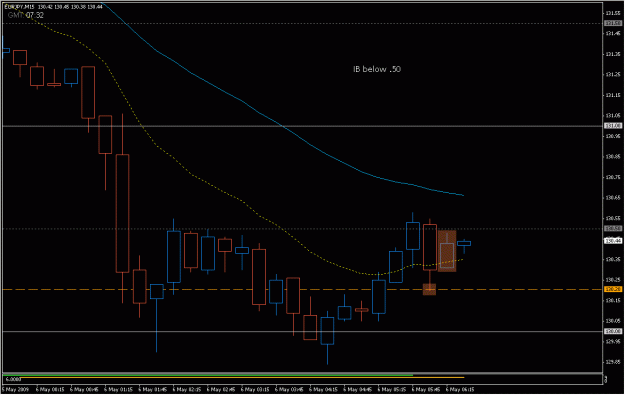Click the 131.50 dotted level label

pyautogui.click(x=613, y=24)
